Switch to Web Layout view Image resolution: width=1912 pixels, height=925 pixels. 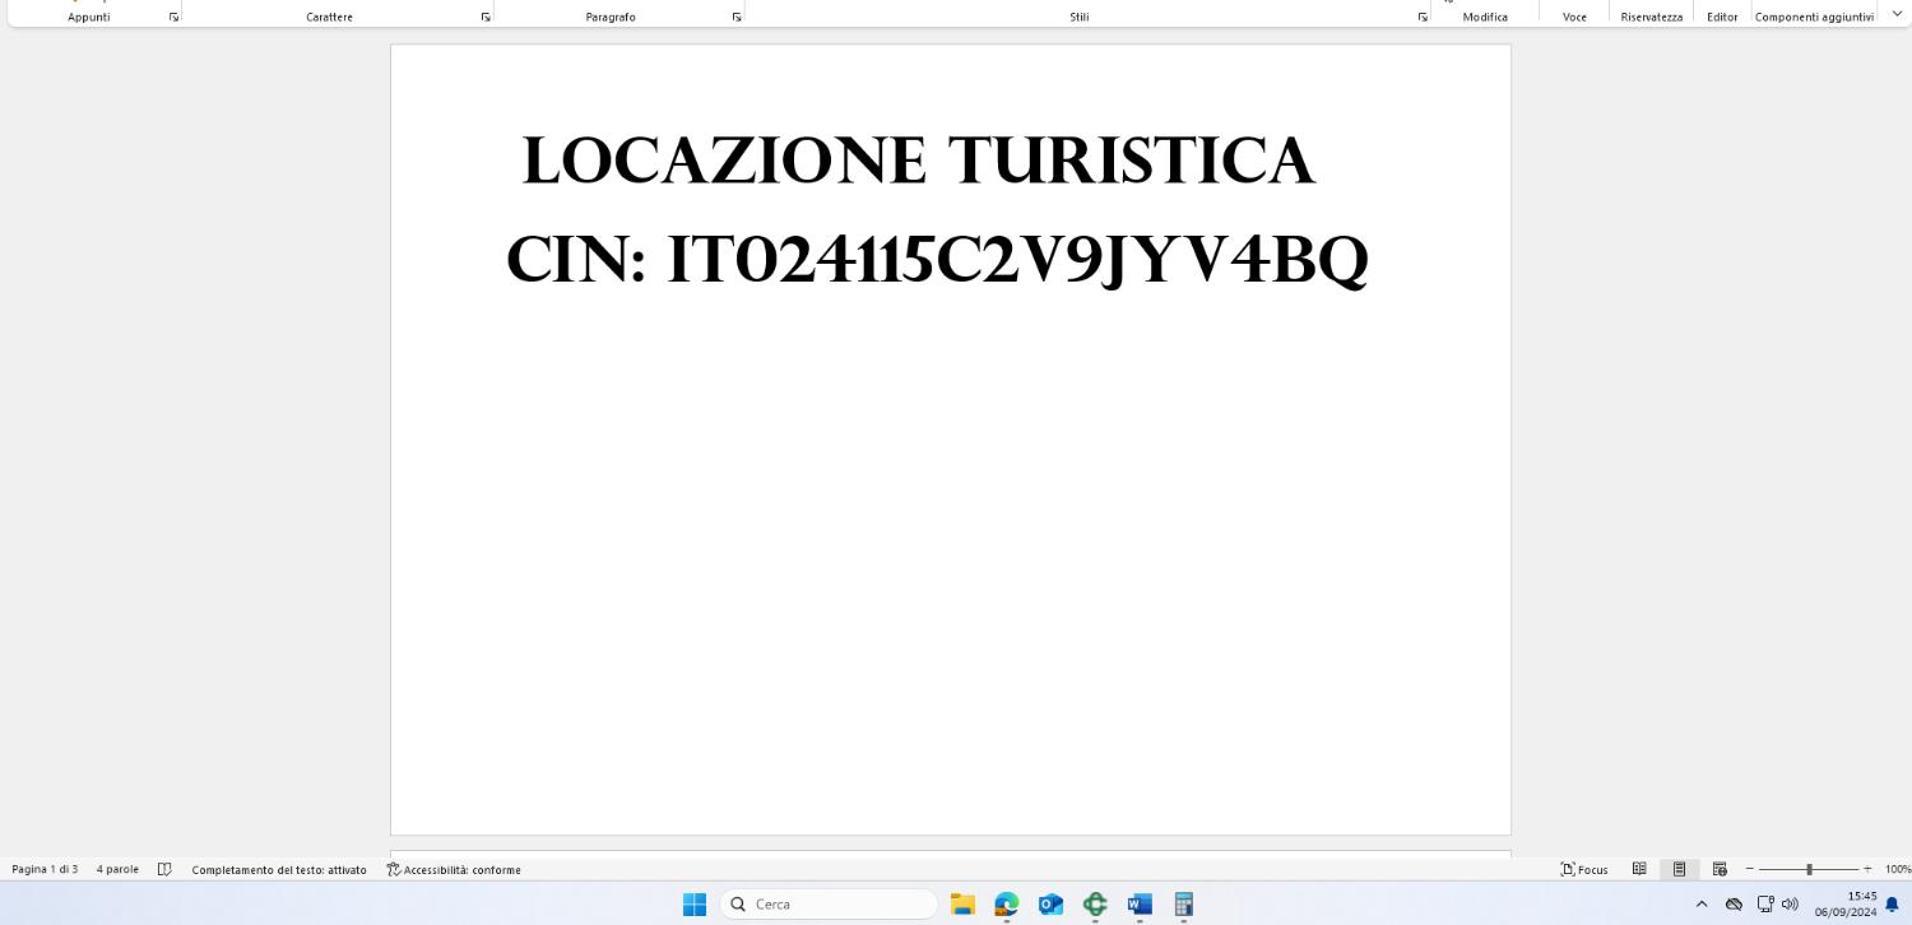pyautogui.click(x=1719, y=869)
